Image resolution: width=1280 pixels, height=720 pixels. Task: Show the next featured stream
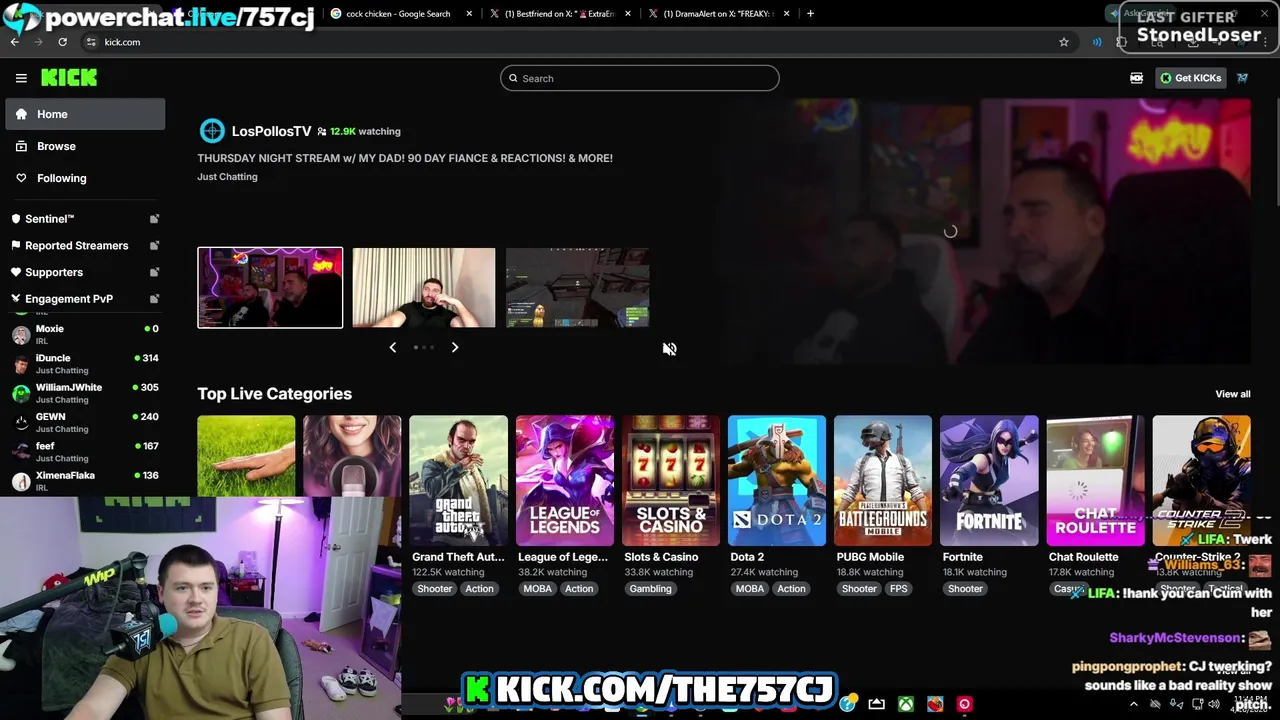coord(455,347)
